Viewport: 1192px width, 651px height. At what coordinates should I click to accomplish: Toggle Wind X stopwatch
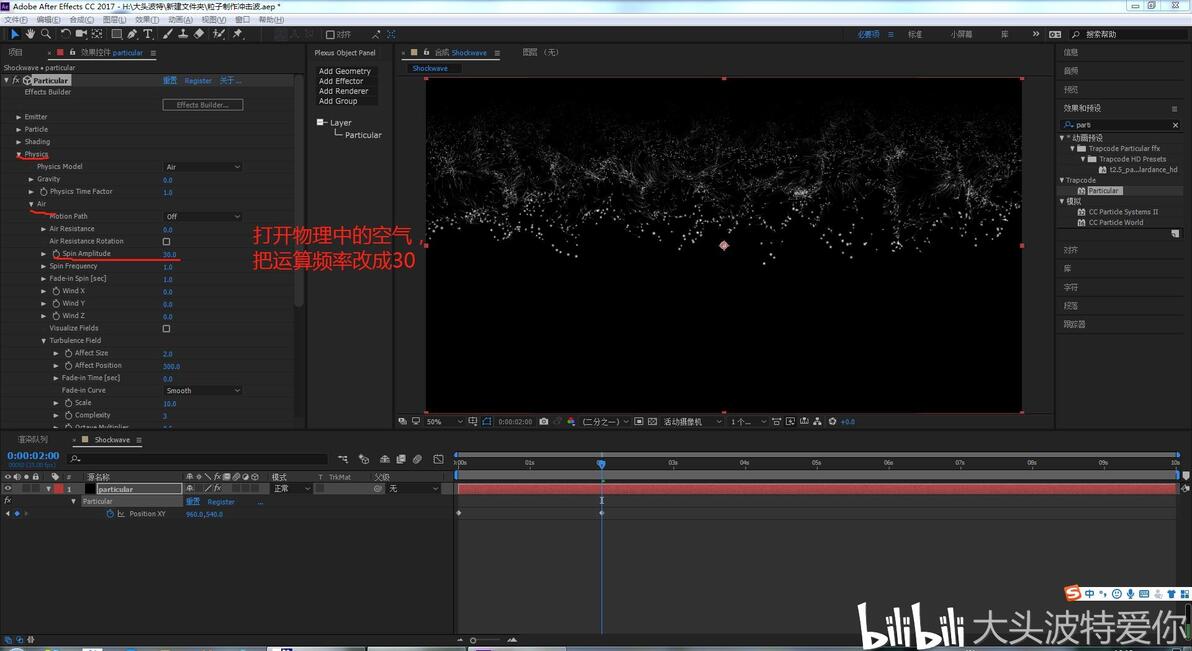(x=55, y=291)
